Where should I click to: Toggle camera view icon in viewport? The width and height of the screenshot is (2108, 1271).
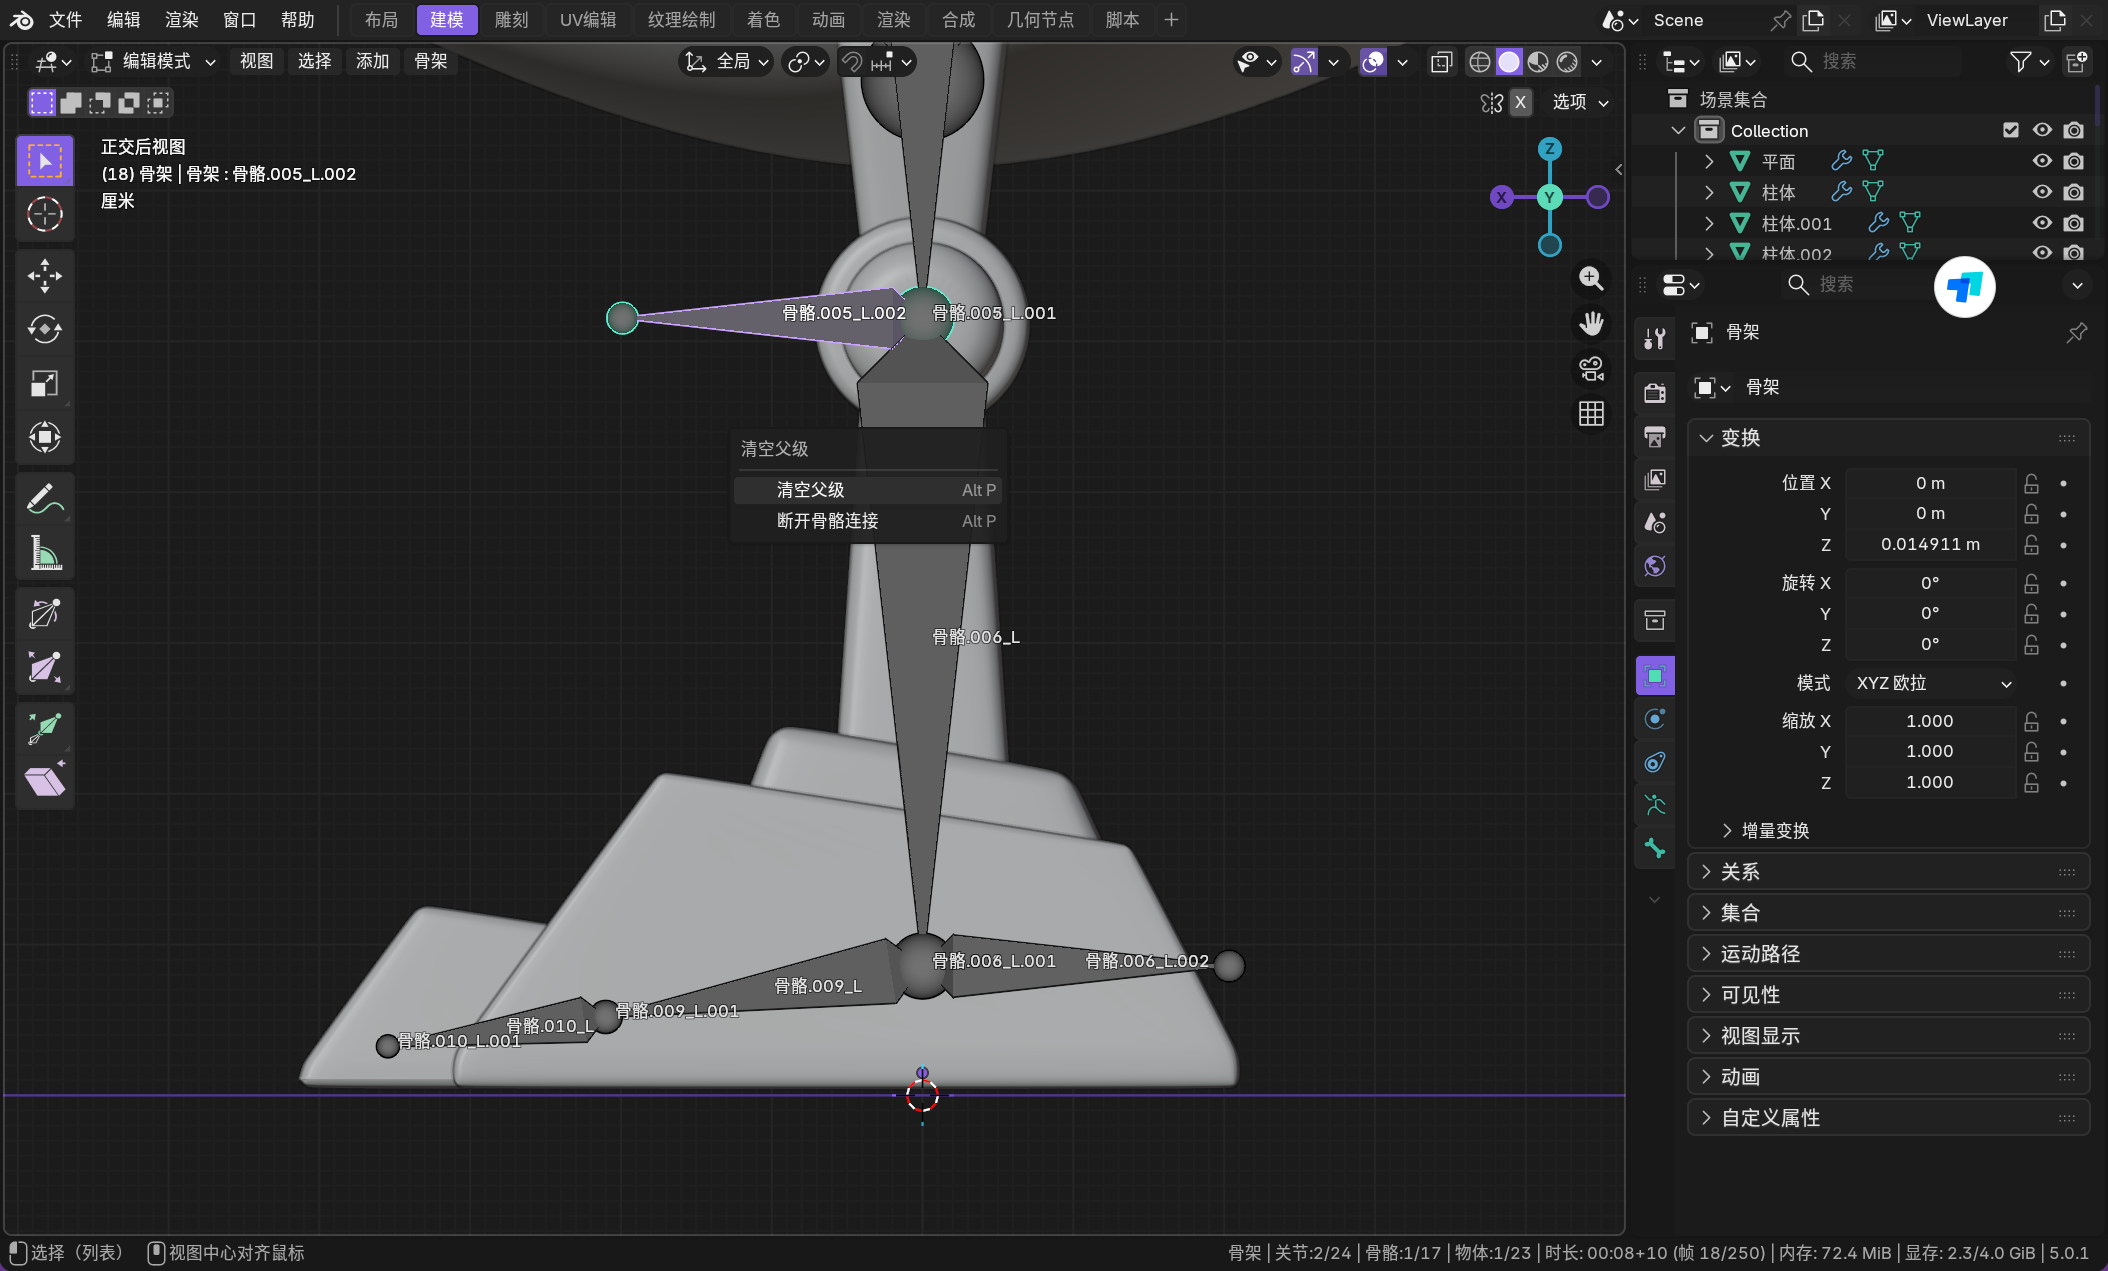click(1591, 369)
